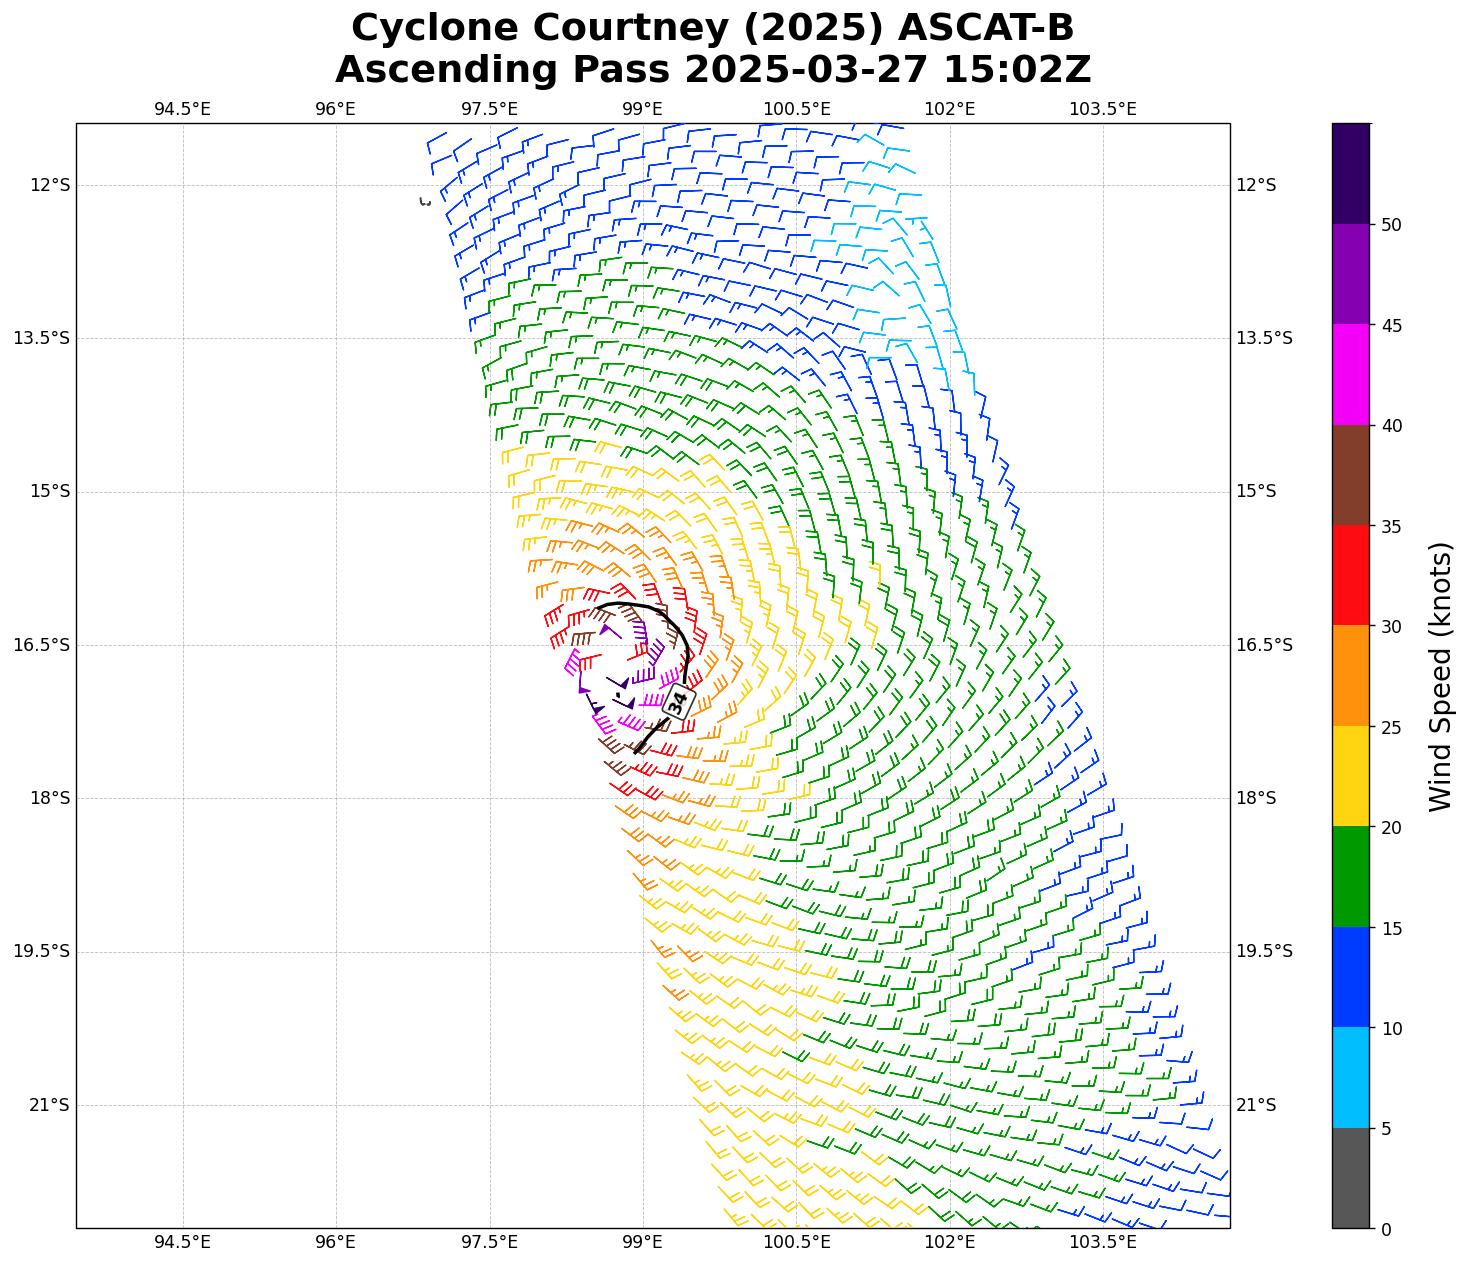Screen dimensions: 1469x1264
Task: Click the bottom axis 100.5°E longitude label
Action: tap(796, 1242)
